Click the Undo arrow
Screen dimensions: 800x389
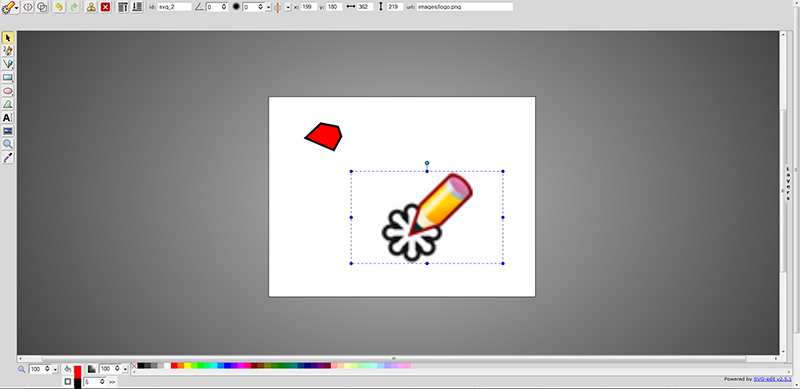[60, 7]
